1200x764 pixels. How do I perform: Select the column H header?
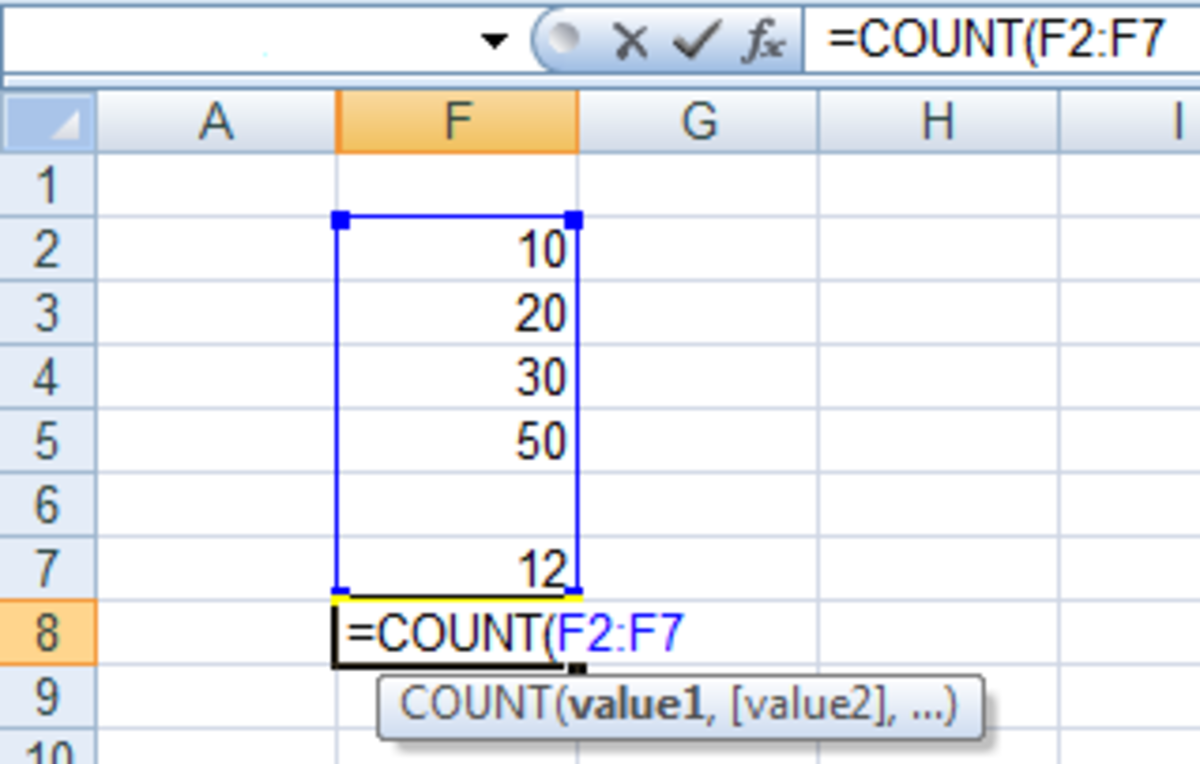938,122
